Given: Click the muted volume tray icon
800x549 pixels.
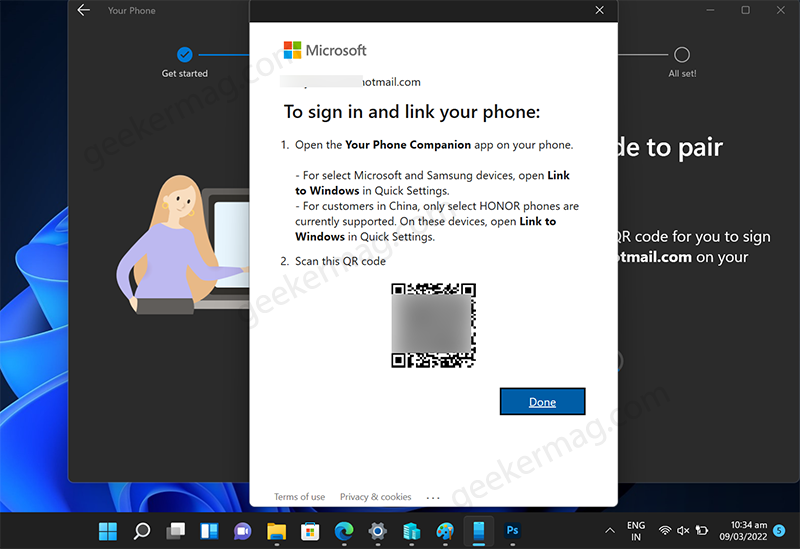Looking at the screenshot, I should point(683,531).
